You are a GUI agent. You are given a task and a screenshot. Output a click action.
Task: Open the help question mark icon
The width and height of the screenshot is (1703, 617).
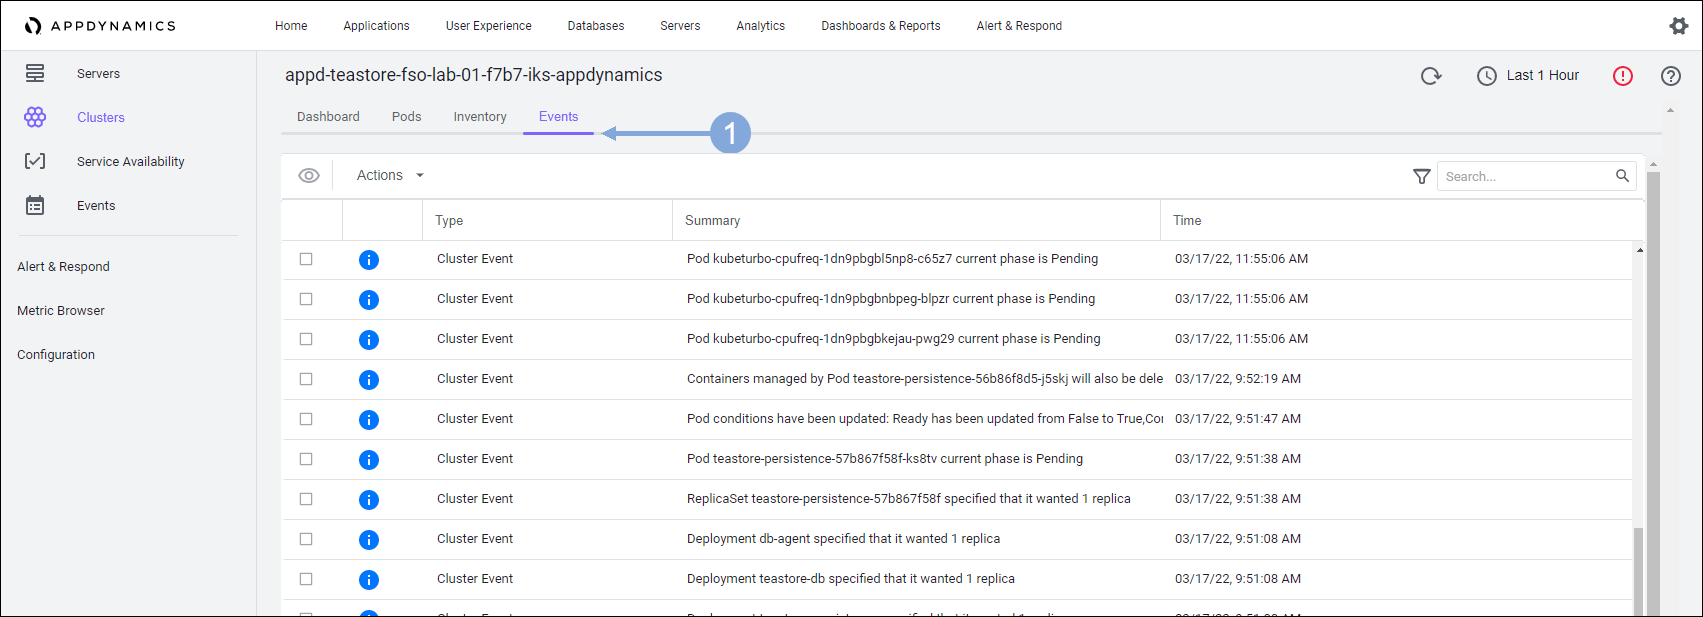click(x=1670, y=76)
